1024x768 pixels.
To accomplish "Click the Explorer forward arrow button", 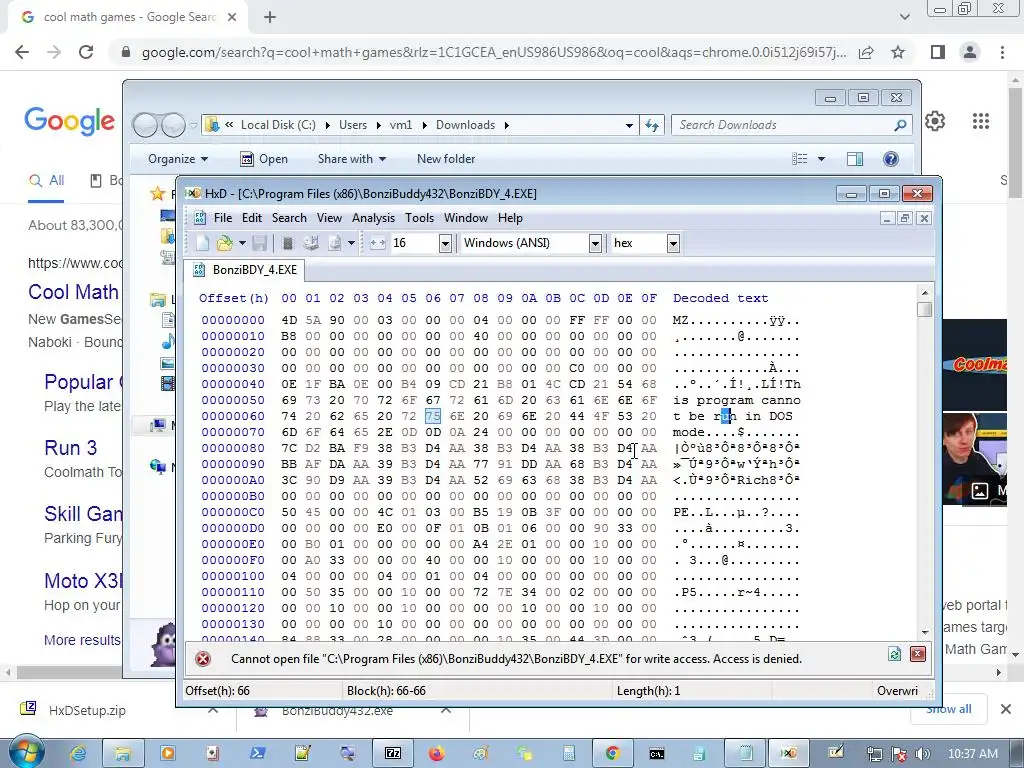I will (x=173, y=125).
